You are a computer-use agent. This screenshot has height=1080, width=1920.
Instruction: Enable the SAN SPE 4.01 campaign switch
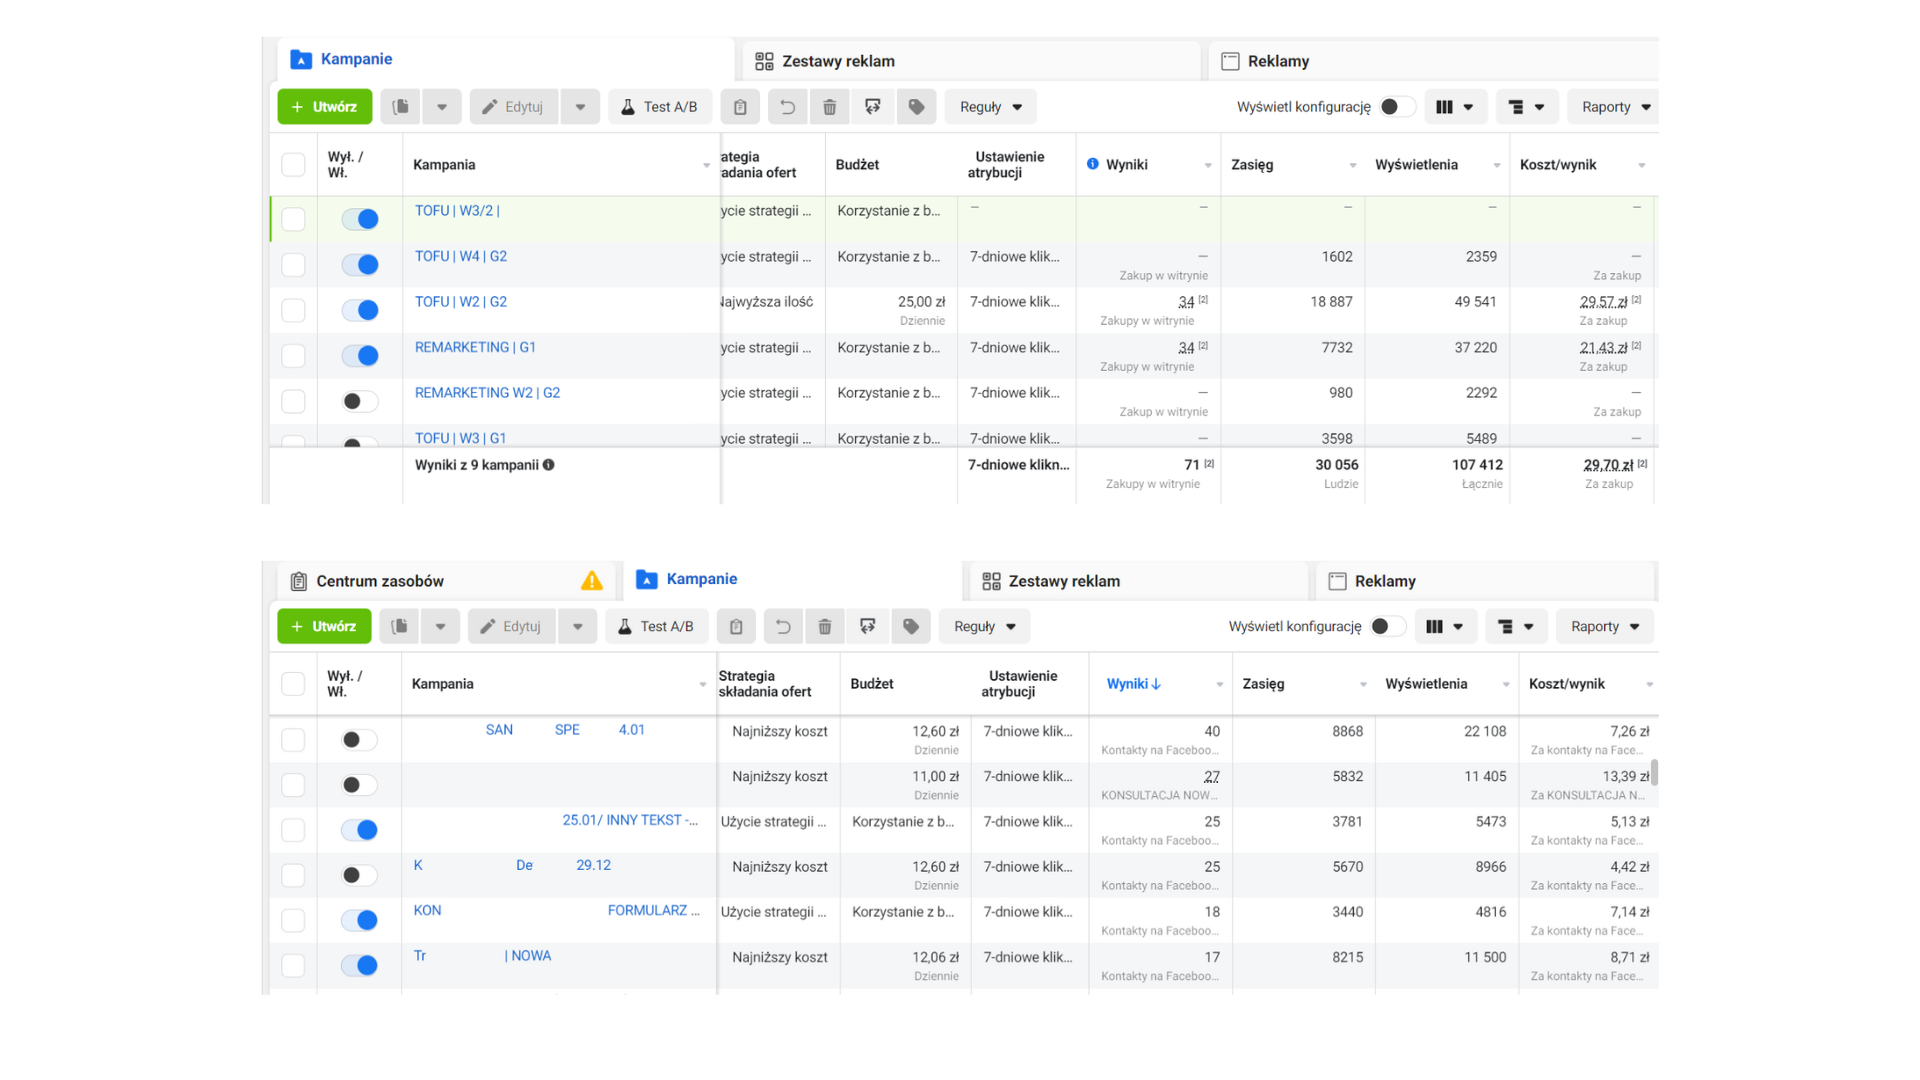(x=360, y=740)
